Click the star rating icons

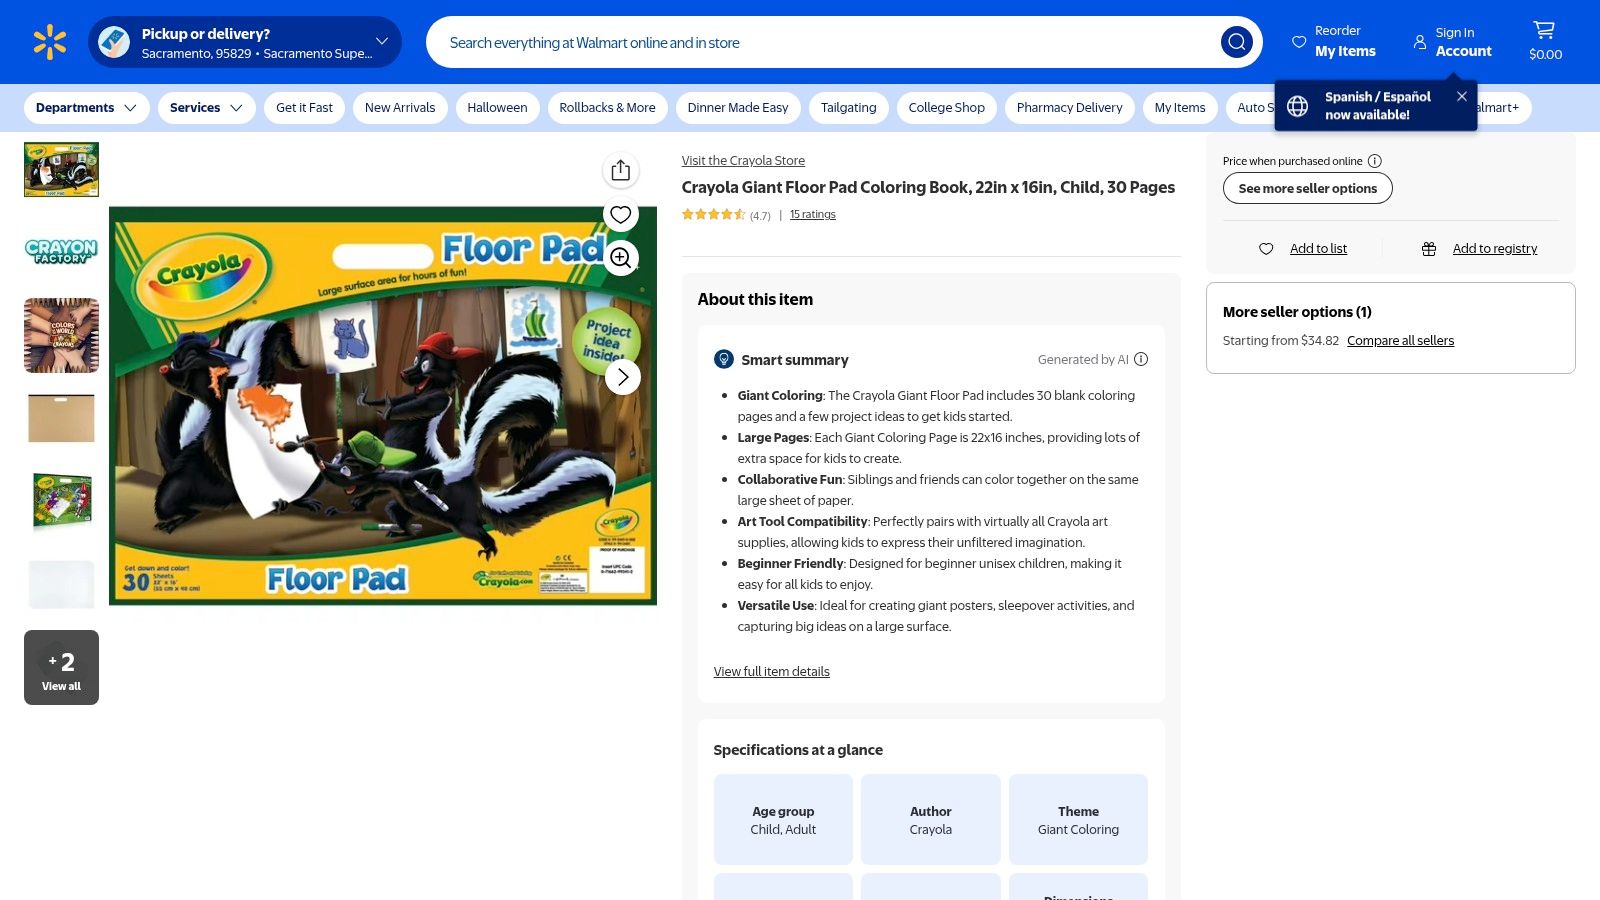pos(713,214)
